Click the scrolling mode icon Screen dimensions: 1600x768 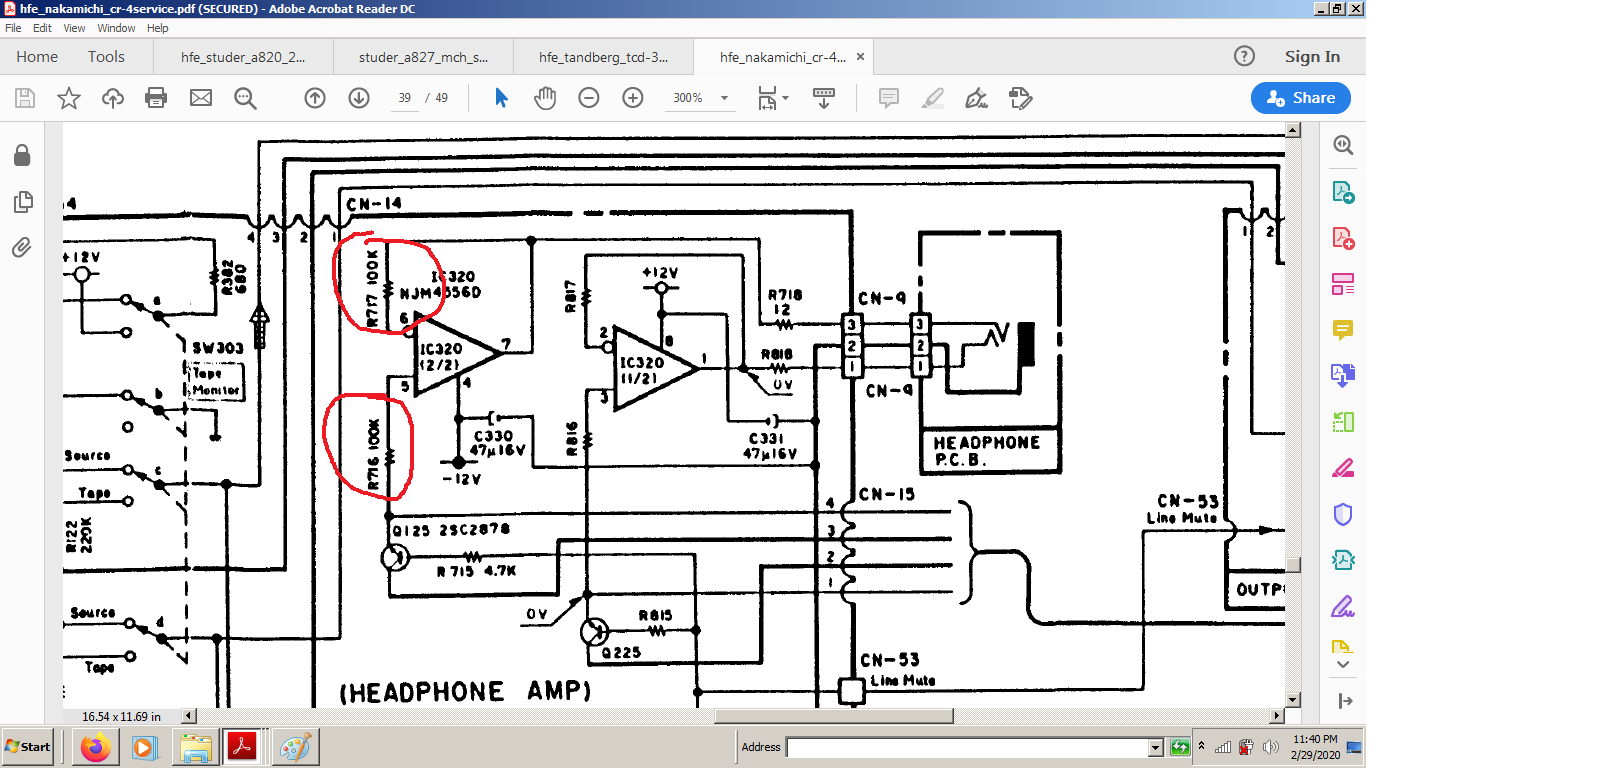point(824,98)
